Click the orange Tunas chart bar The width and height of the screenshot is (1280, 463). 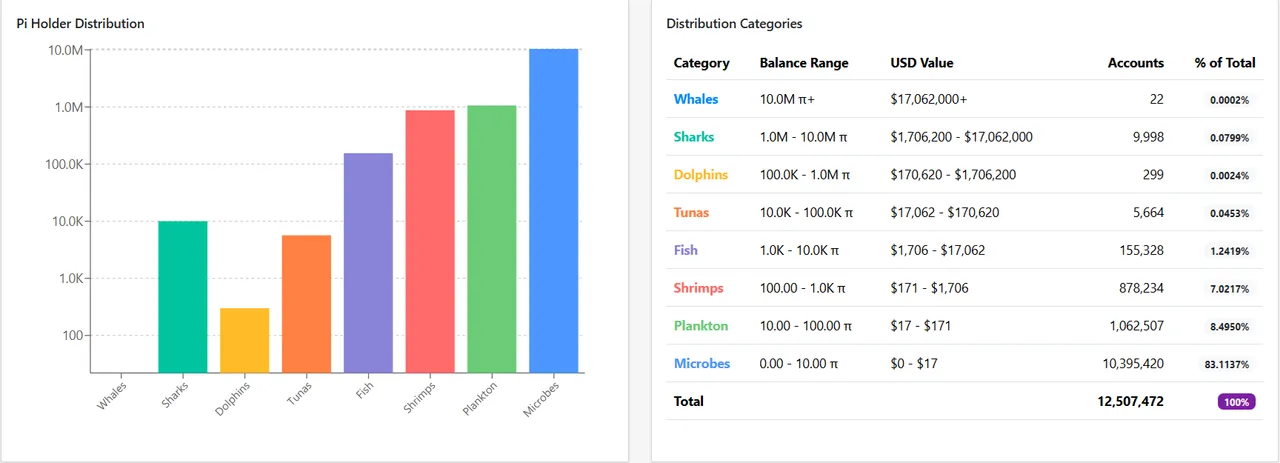[x=306, y=303]
